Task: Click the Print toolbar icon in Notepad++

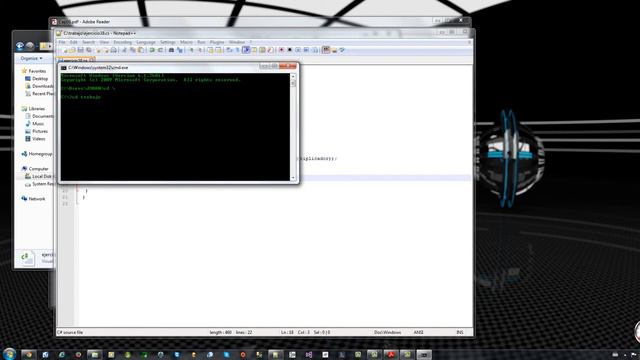Action: coord(113,50)
